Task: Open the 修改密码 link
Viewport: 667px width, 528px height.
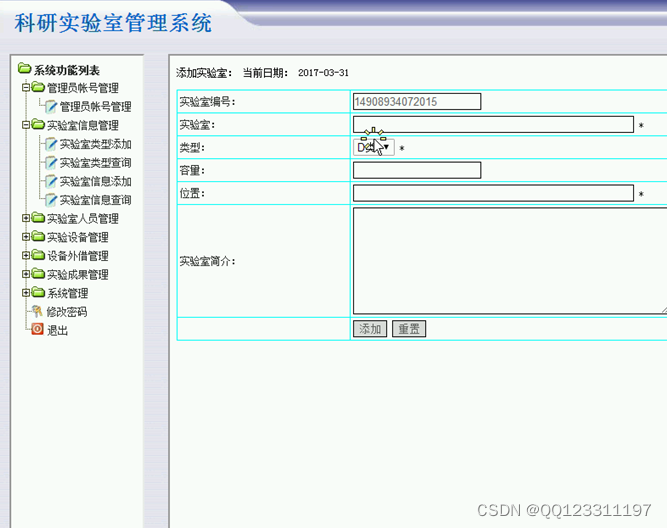Action: tap(67, 312)
